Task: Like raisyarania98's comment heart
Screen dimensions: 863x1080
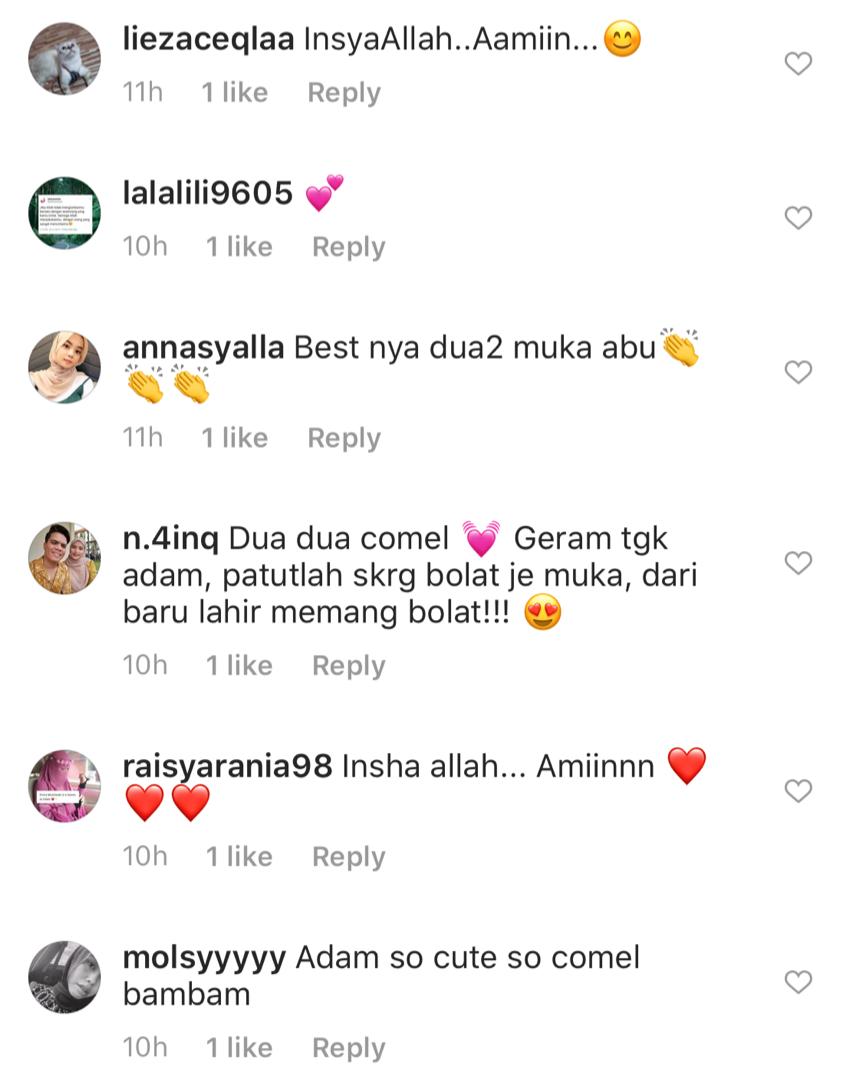Action: (x=798, y=791)
